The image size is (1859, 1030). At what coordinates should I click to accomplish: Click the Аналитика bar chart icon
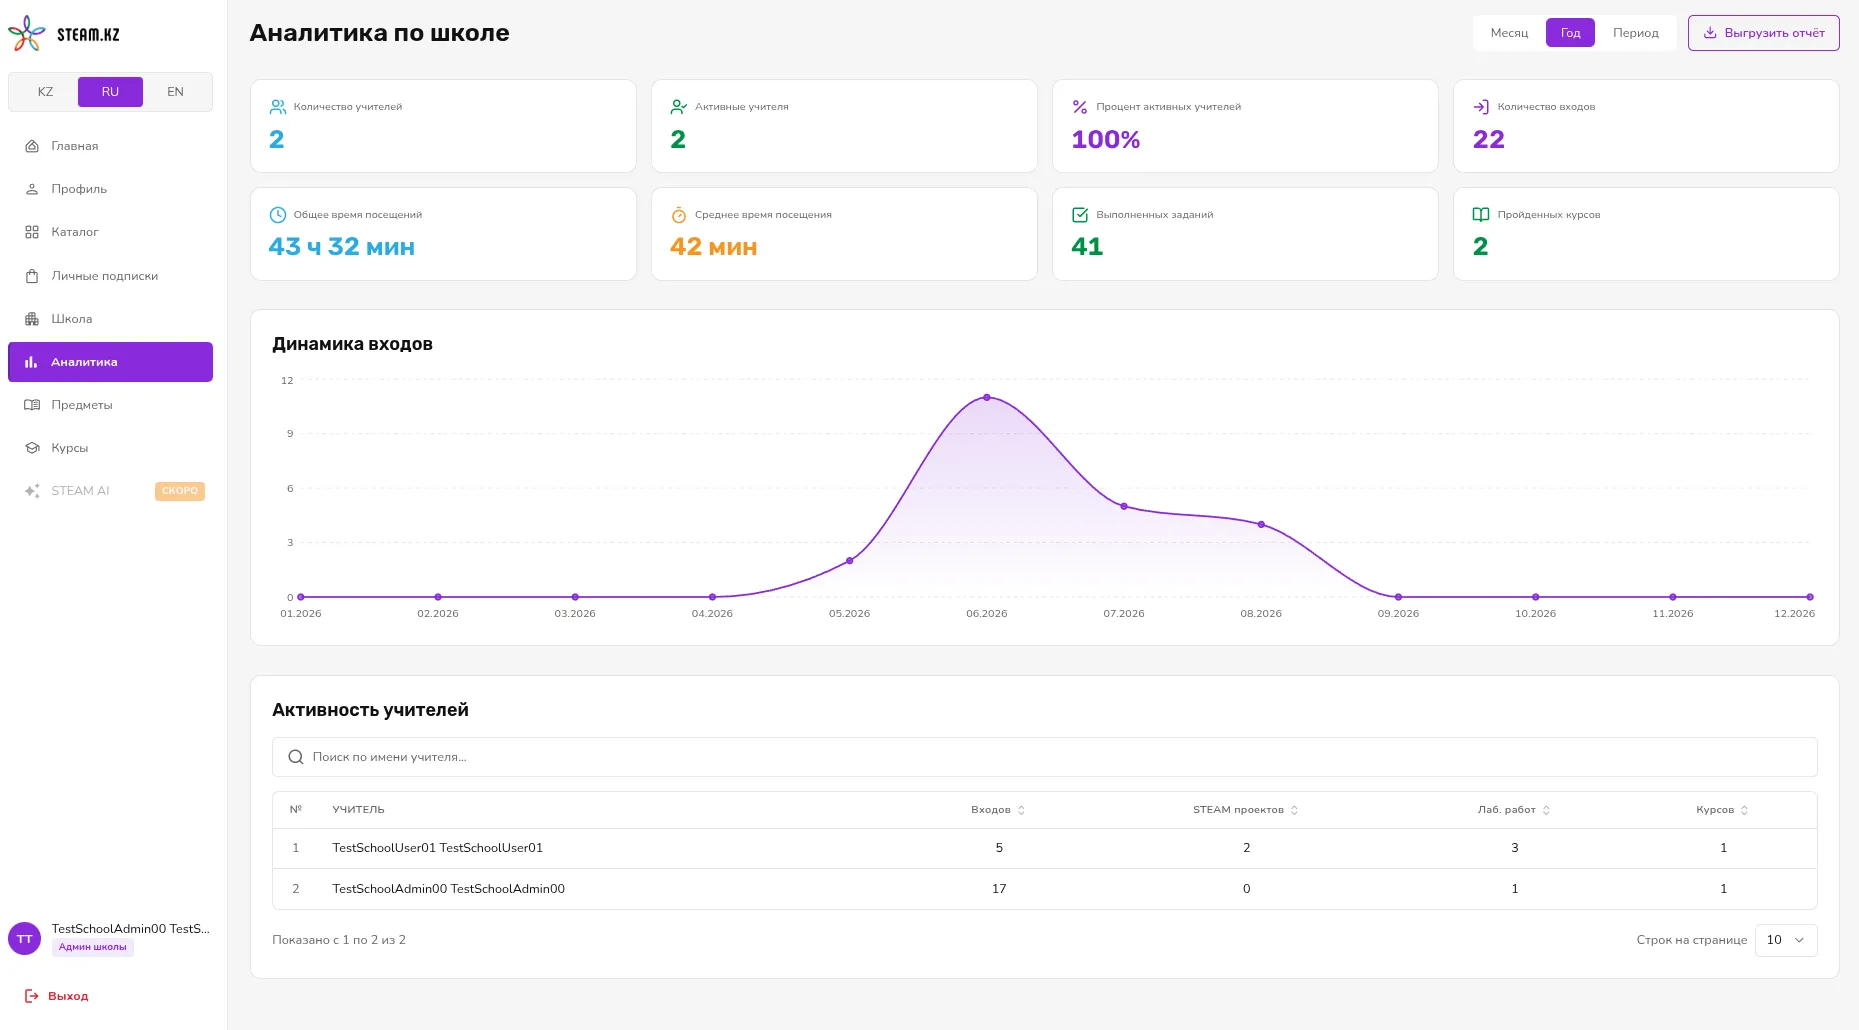pos(31,362)
